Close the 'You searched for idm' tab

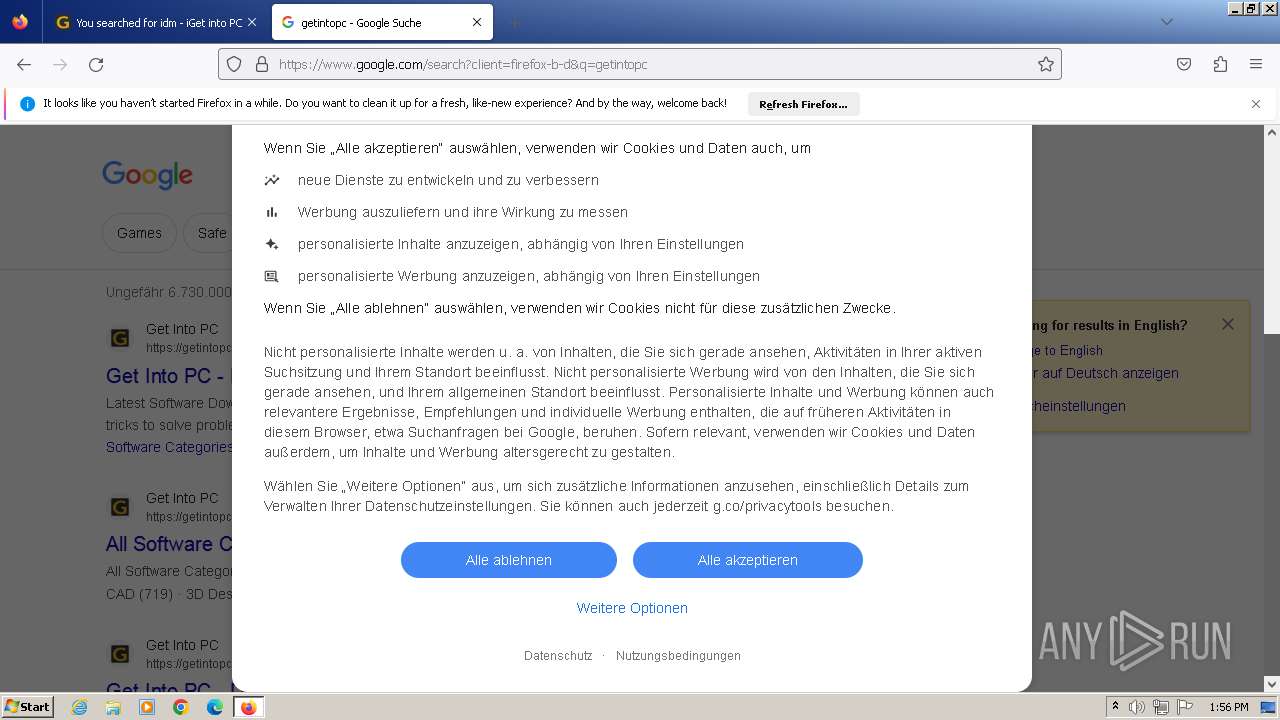pos(251,22)
